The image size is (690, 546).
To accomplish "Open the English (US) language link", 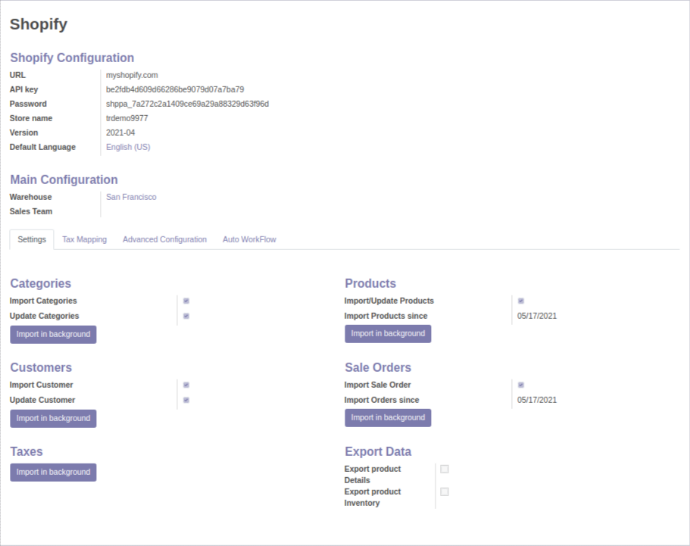I will [x=128, y=147].
